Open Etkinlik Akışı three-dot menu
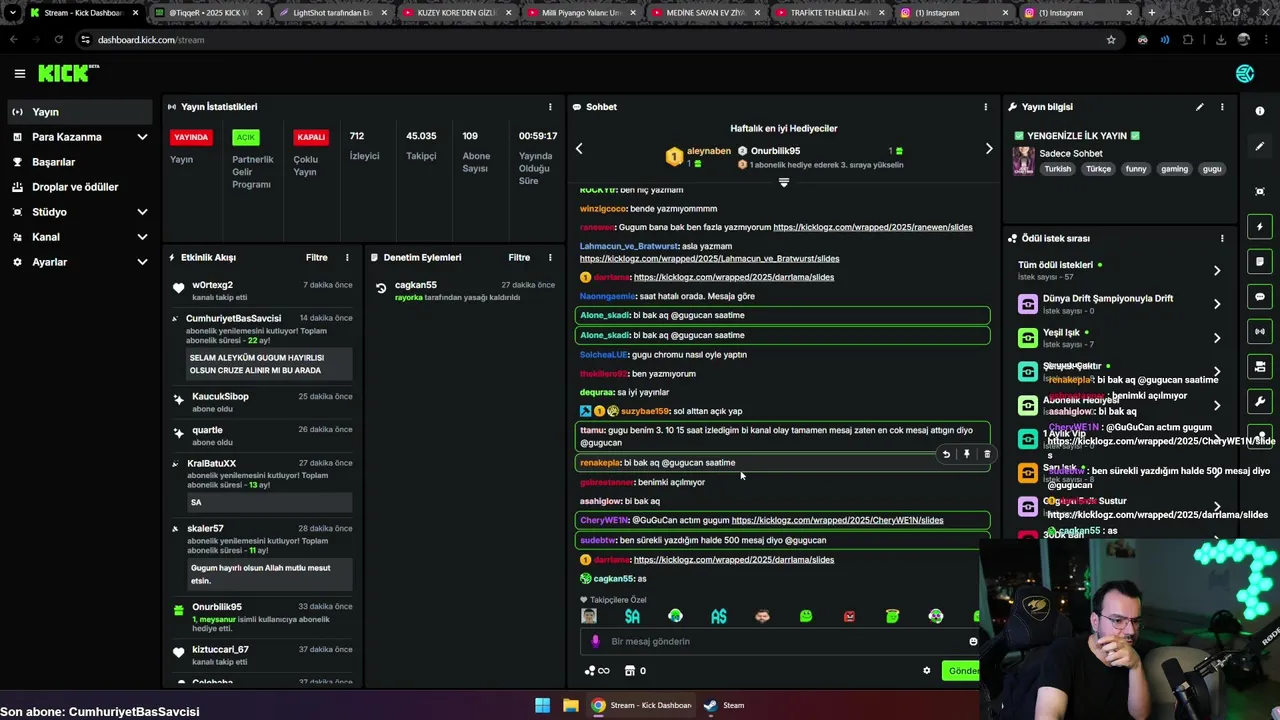This screenshot has height=720, width=1280. 348,257
